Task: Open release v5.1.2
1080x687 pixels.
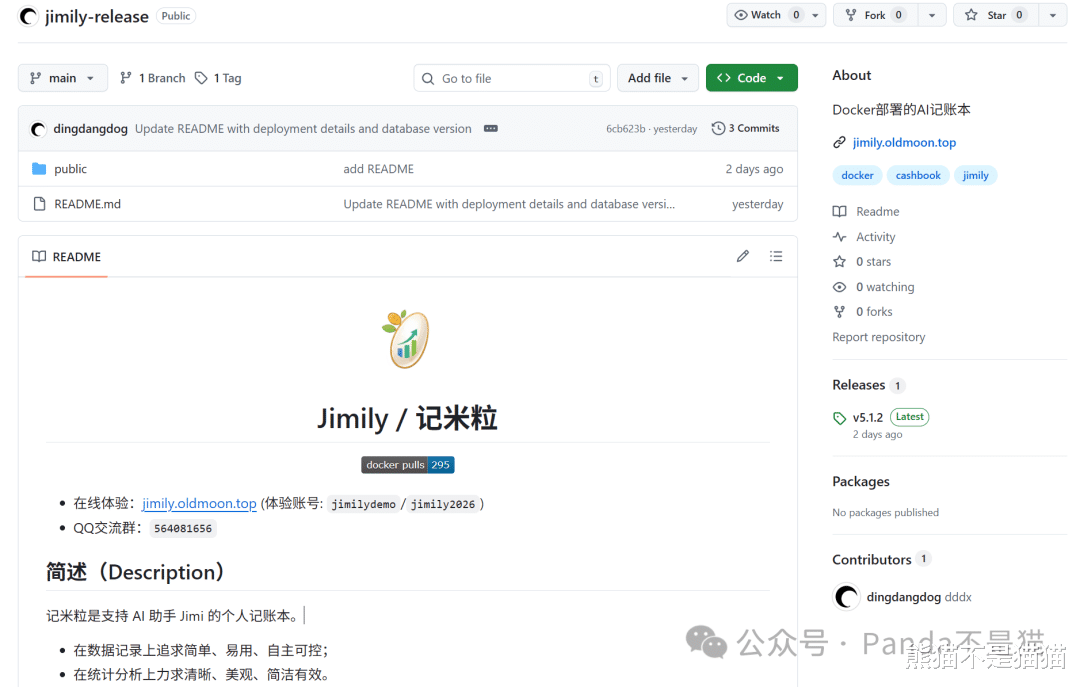Action: [x=867, y=418]
